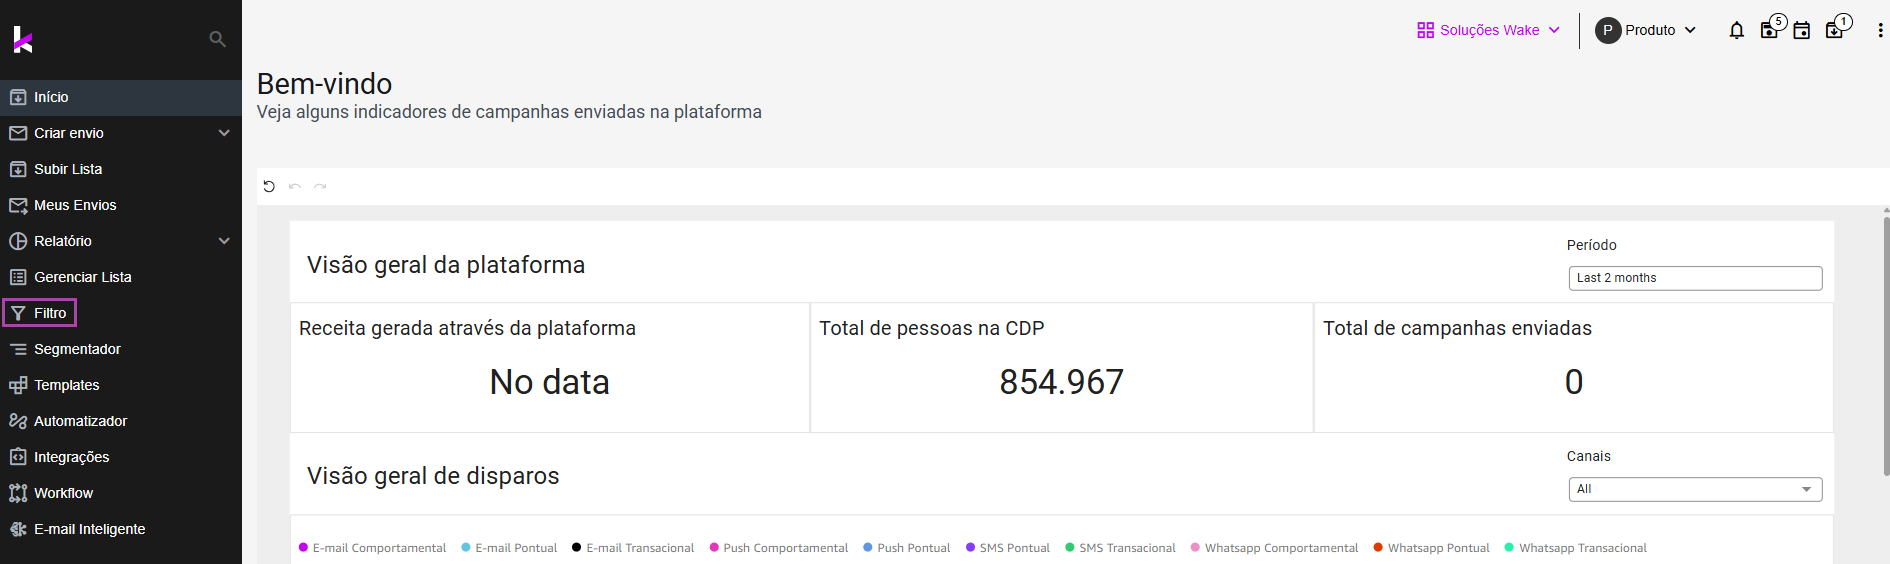The image size is (1890, 564).
Task: Click the Período field showing Last 2 months
Action: tap(1694, 278)
